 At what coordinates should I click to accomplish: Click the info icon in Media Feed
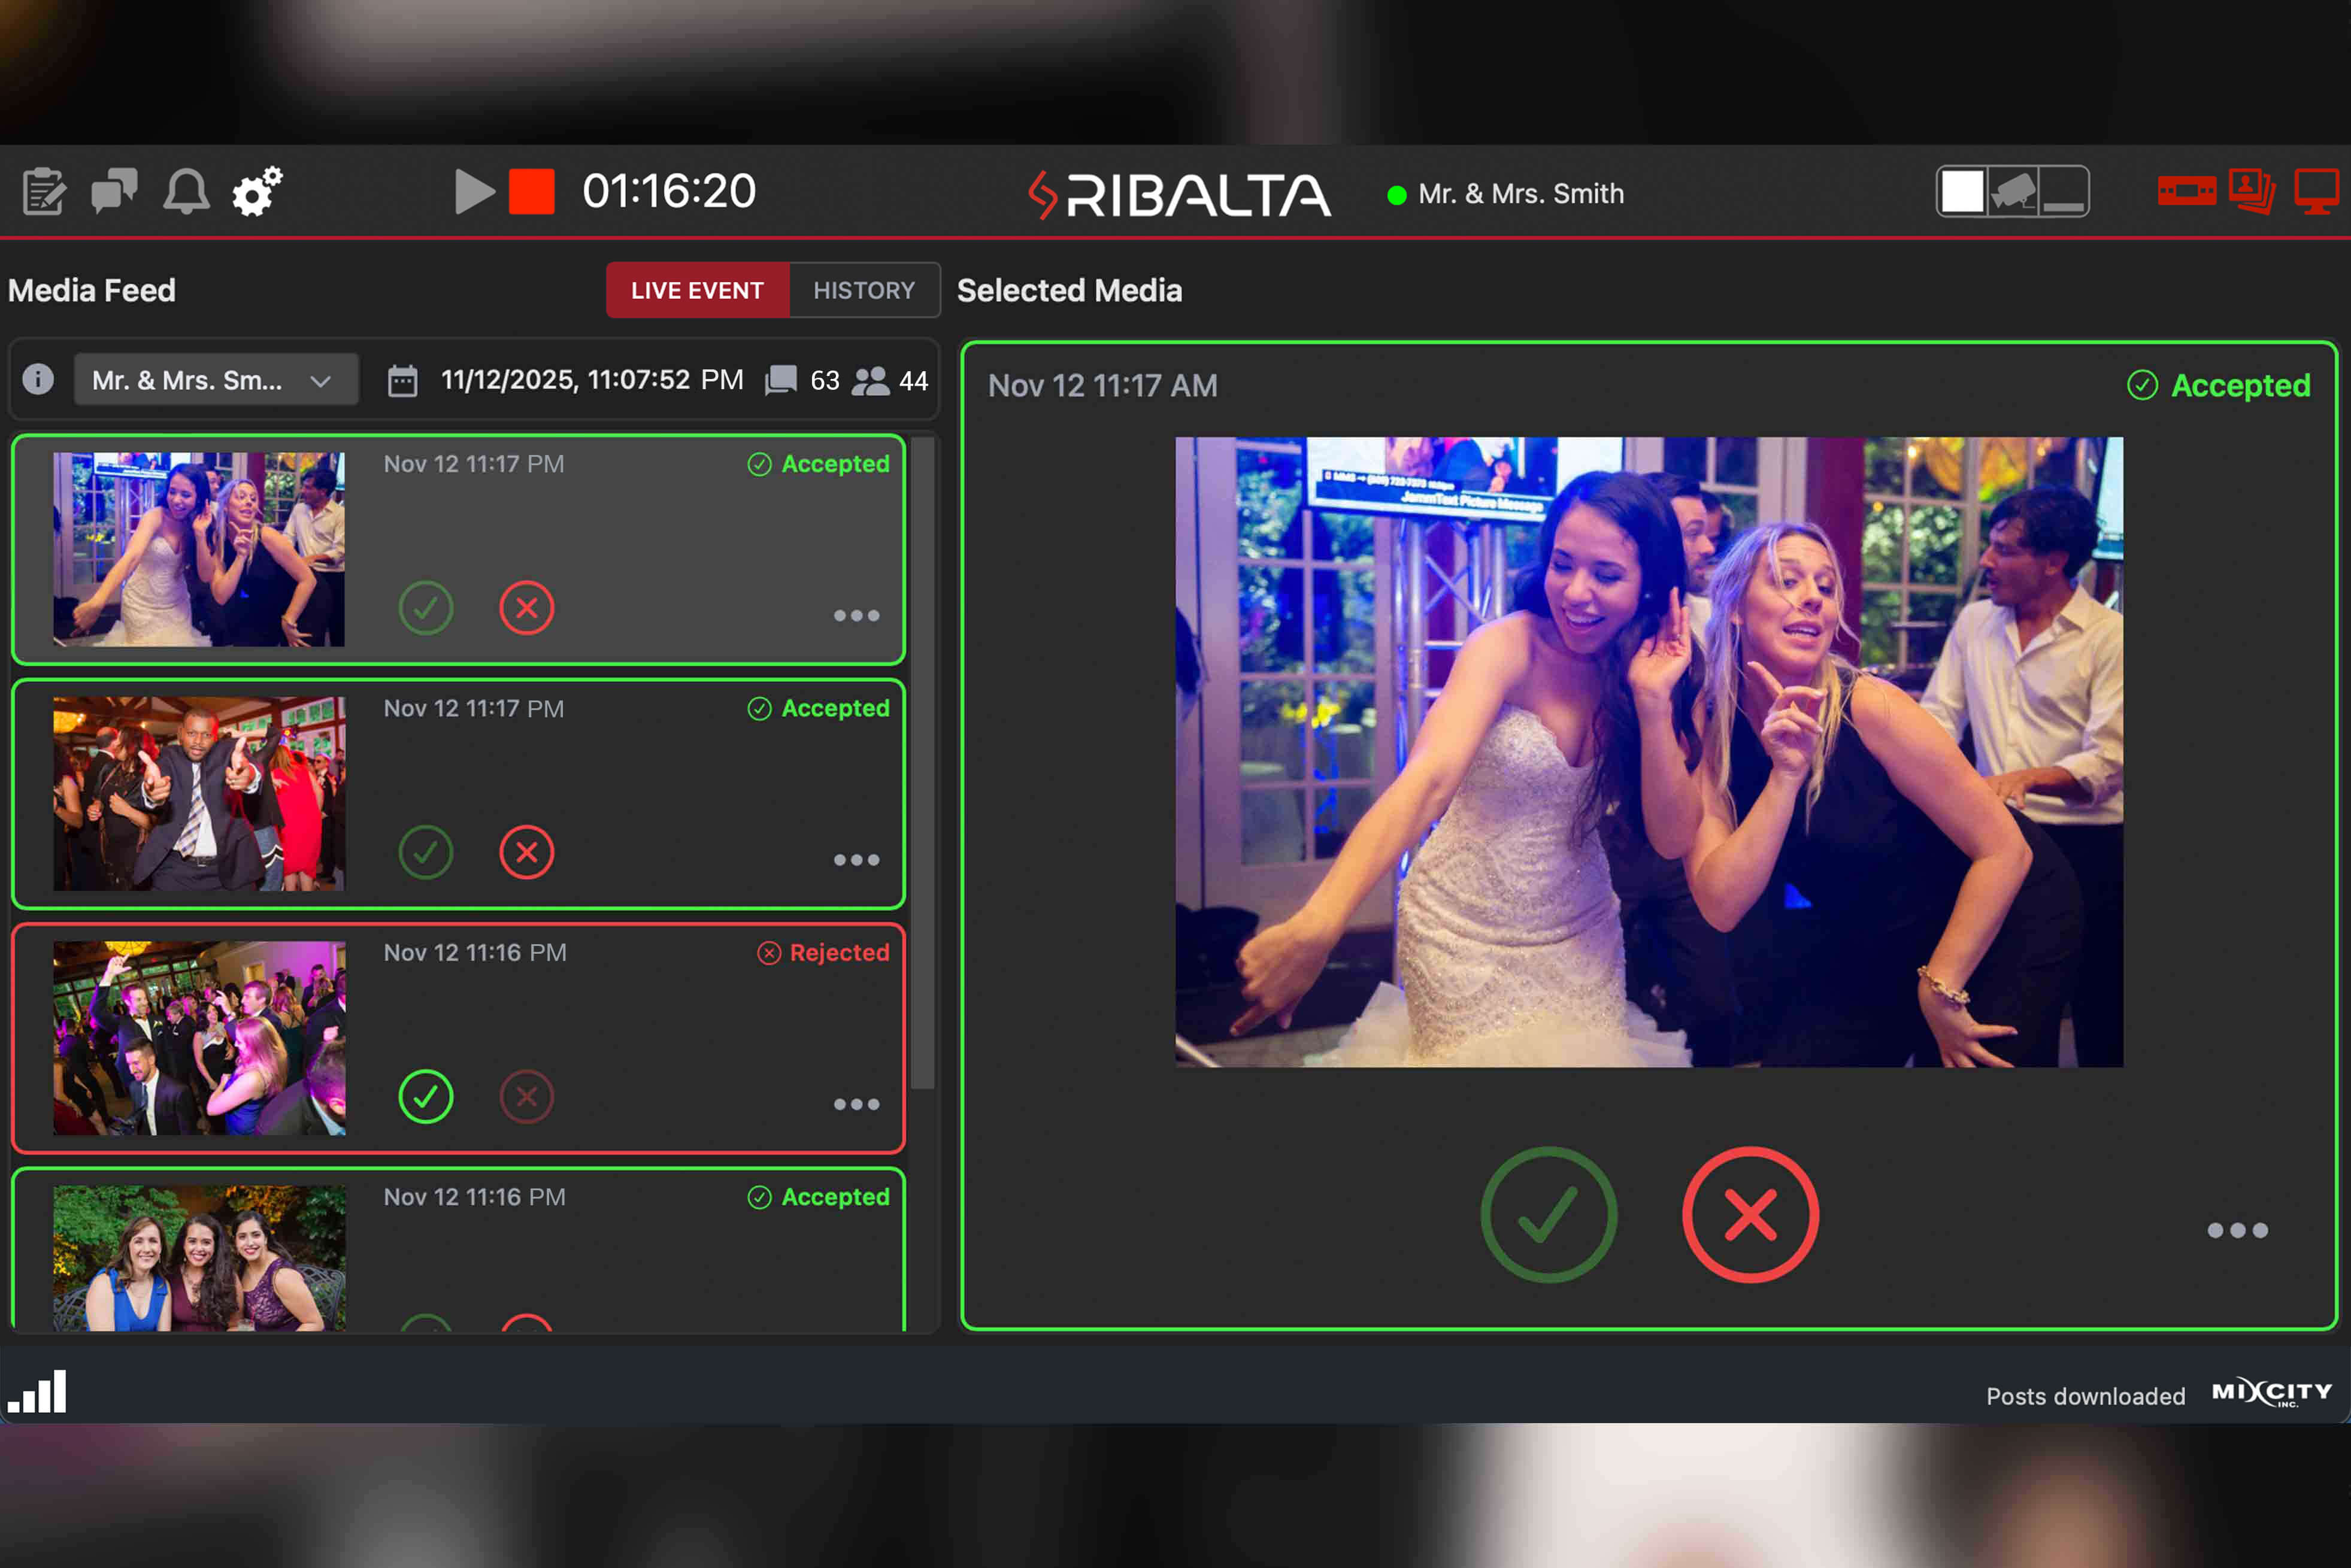coord(39,379)
